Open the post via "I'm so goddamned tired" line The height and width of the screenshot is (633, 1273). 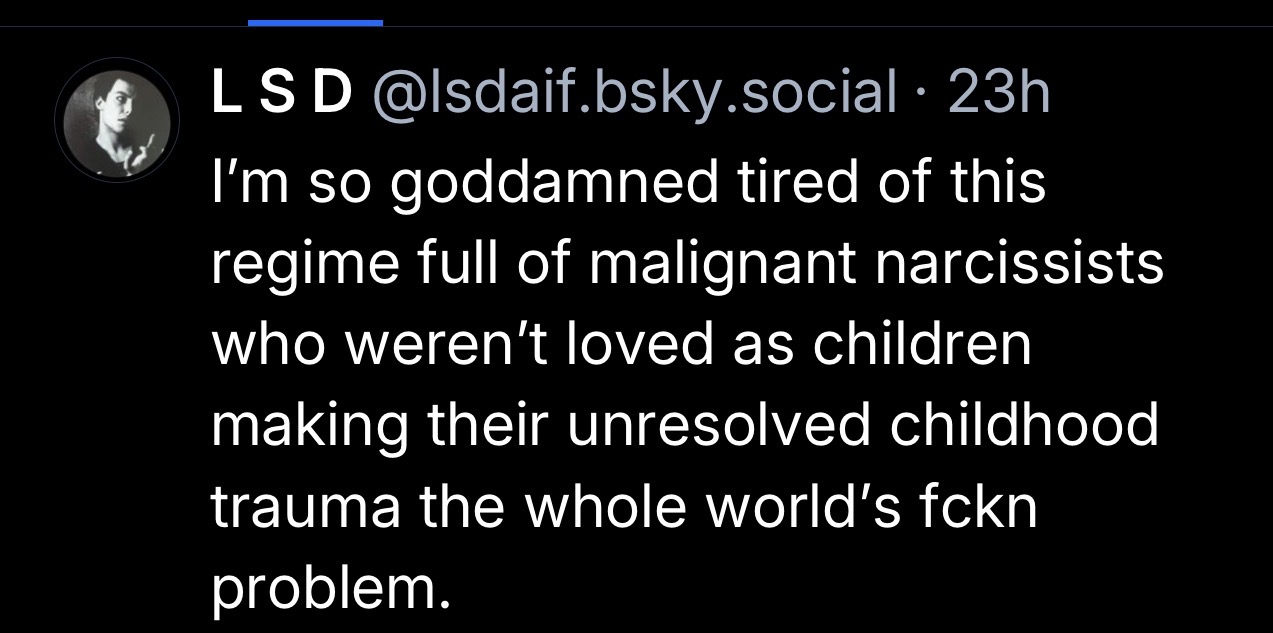628,183
